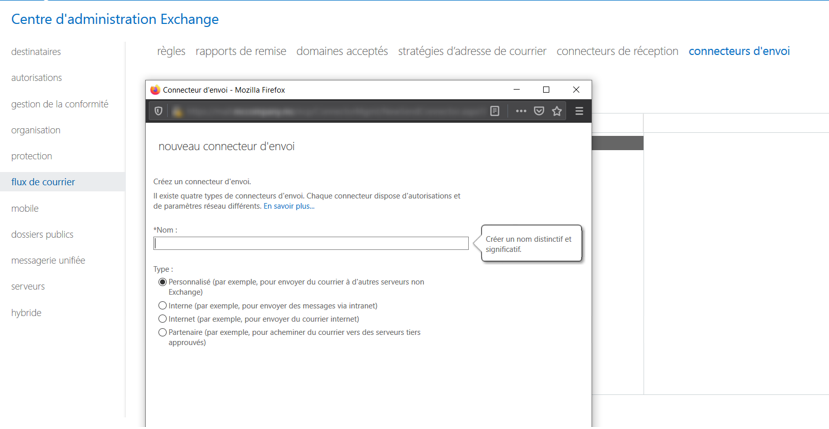
Task: Click the 'Créez un connecteur d'envoi.' text
Action: 202,182
